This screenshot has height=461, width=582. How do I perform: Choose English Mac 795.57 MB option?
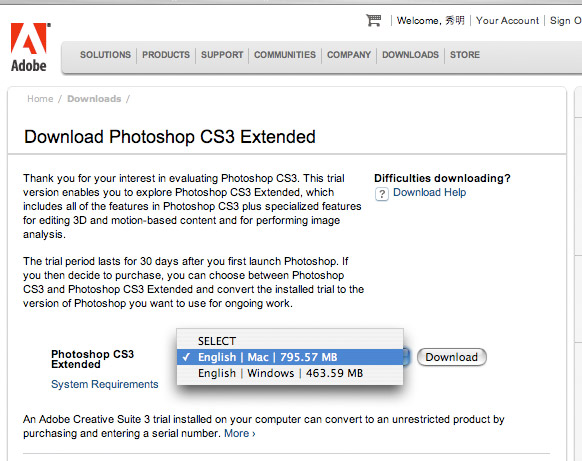(290, 357)
